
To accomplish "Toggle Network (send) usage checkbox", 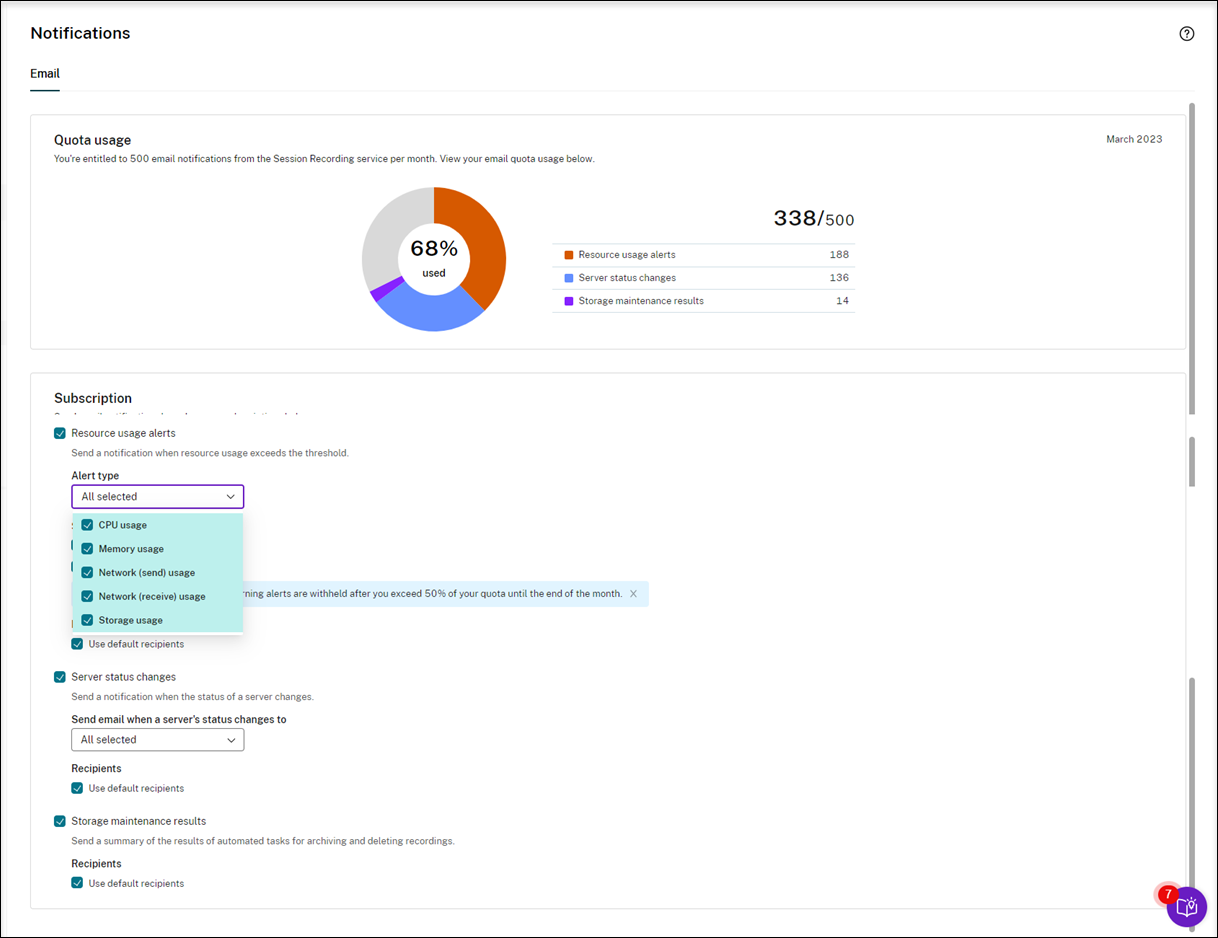I will (88, 573).
